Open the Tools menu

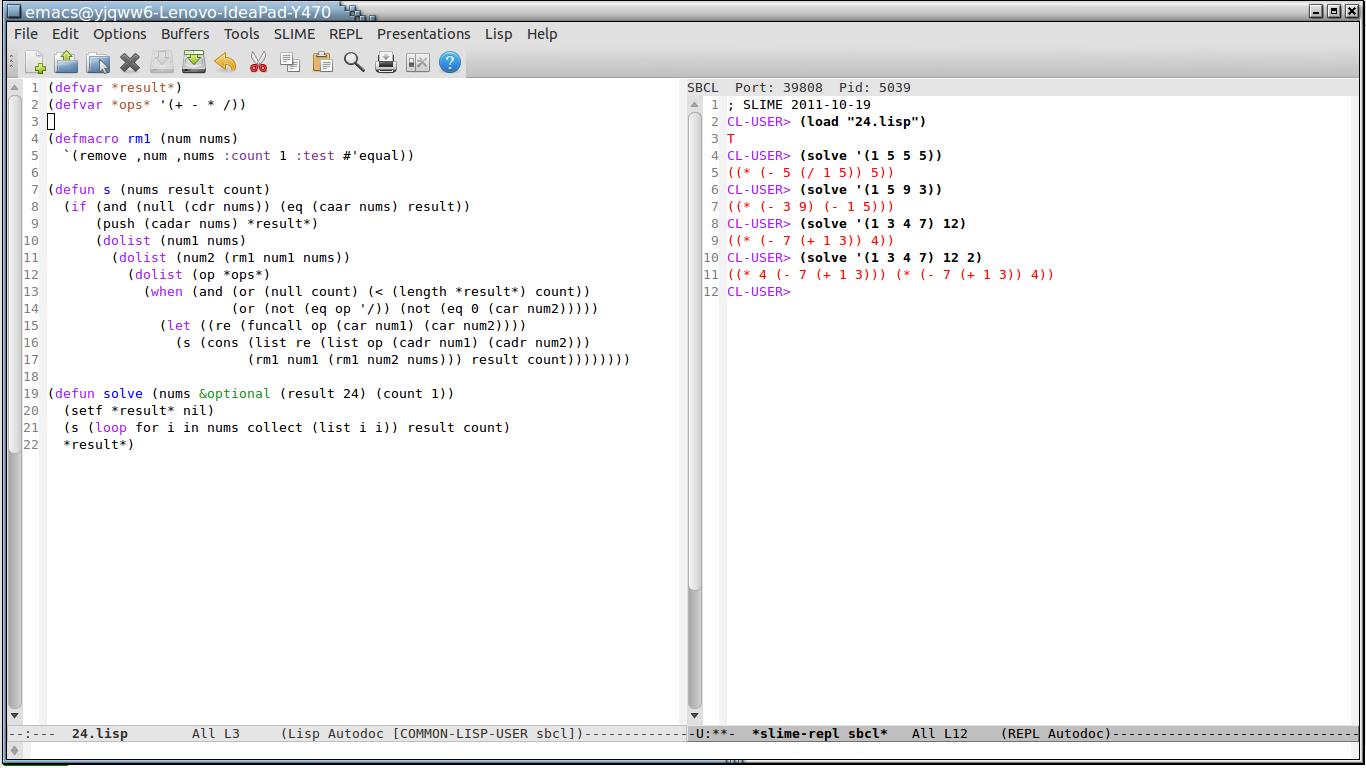point(242,34)
